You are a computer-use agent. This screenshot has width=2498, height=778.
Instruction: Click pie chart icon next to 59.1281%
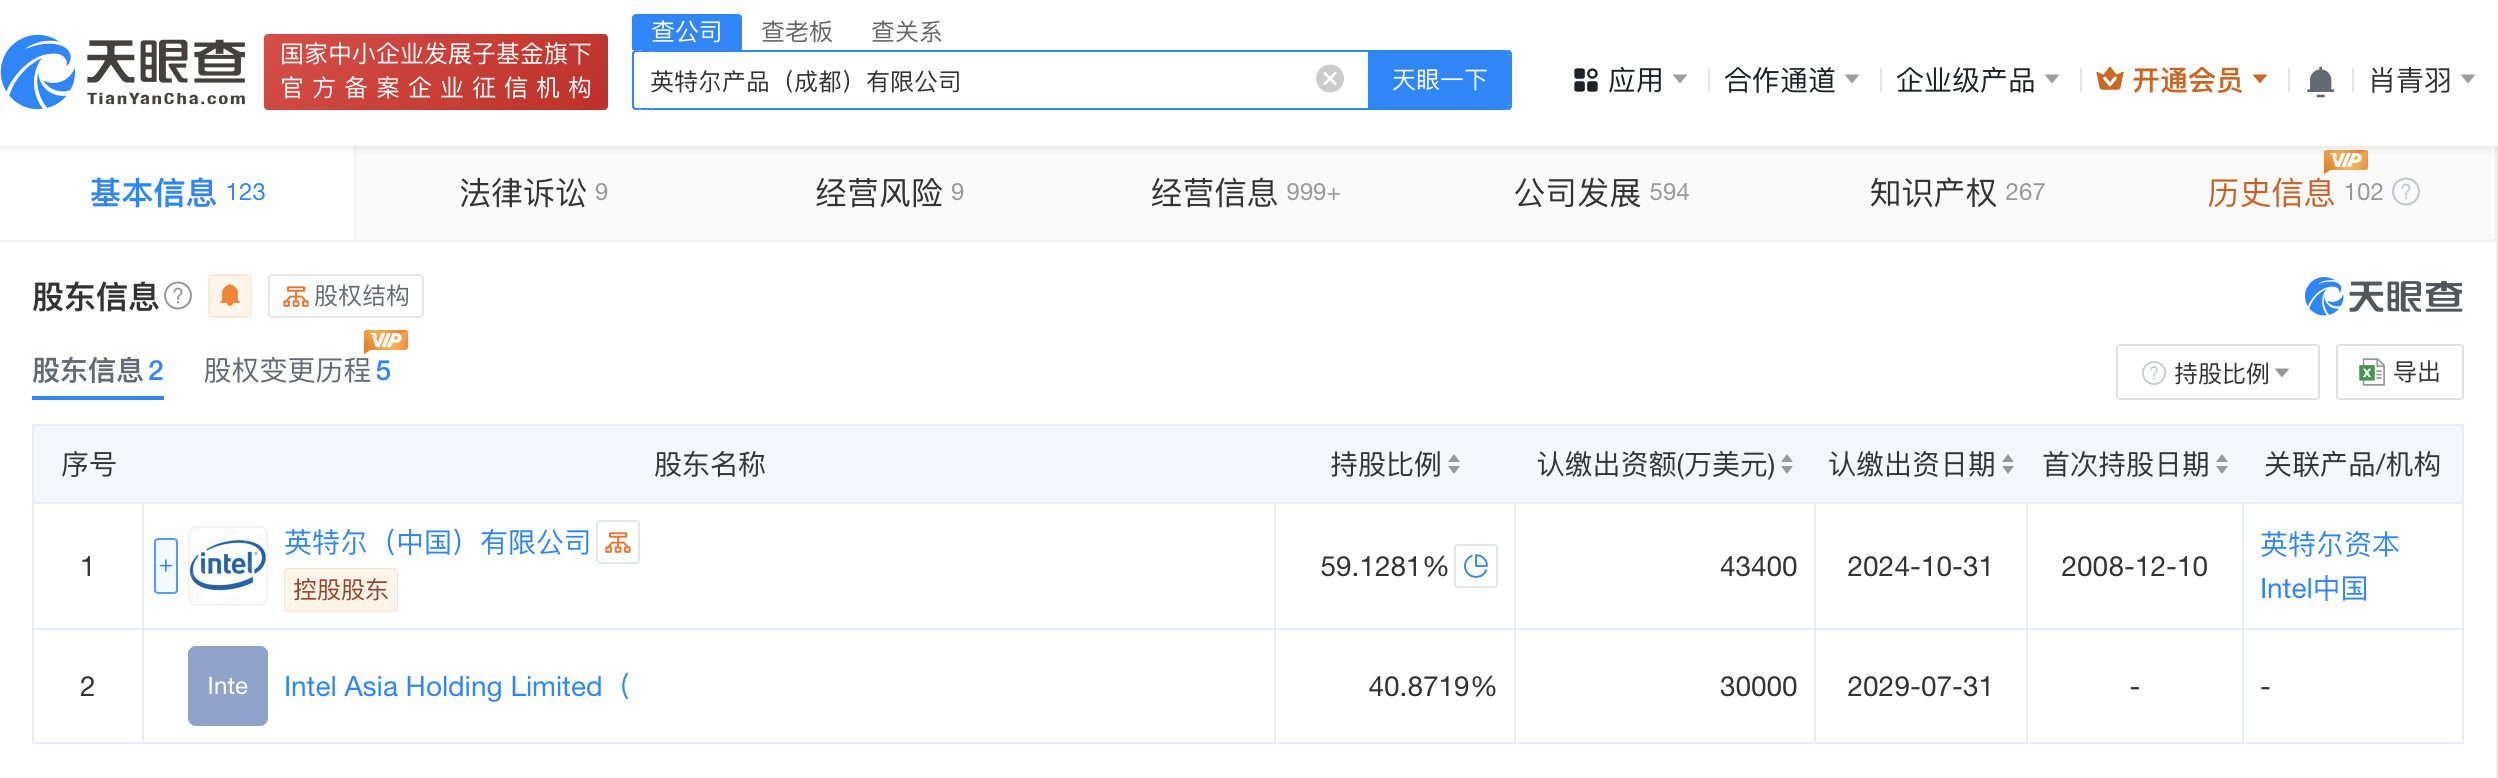(1475, 567)
